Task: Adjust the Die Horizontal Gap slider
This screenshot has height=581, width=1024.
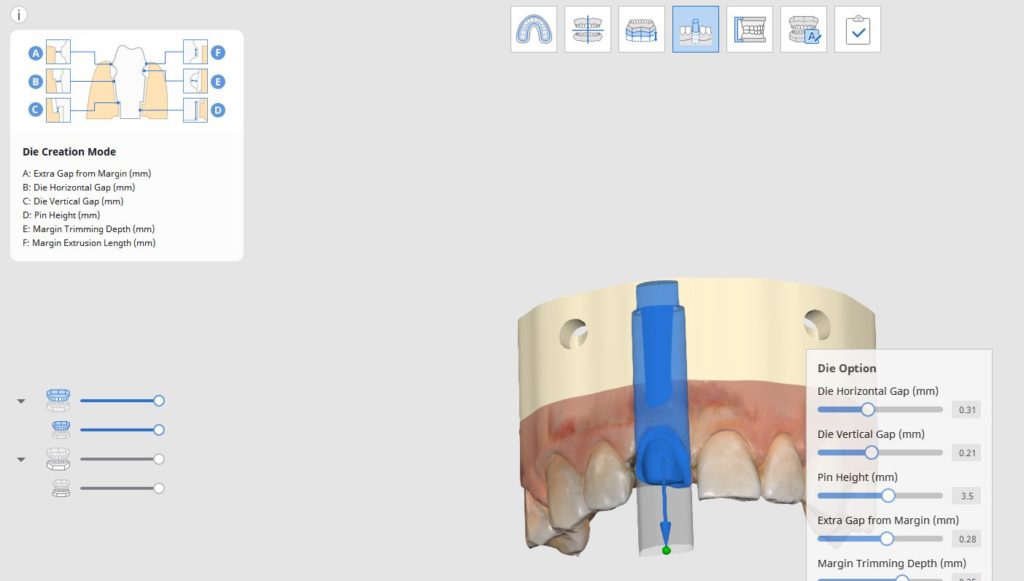Action: [x=867, y=409]
